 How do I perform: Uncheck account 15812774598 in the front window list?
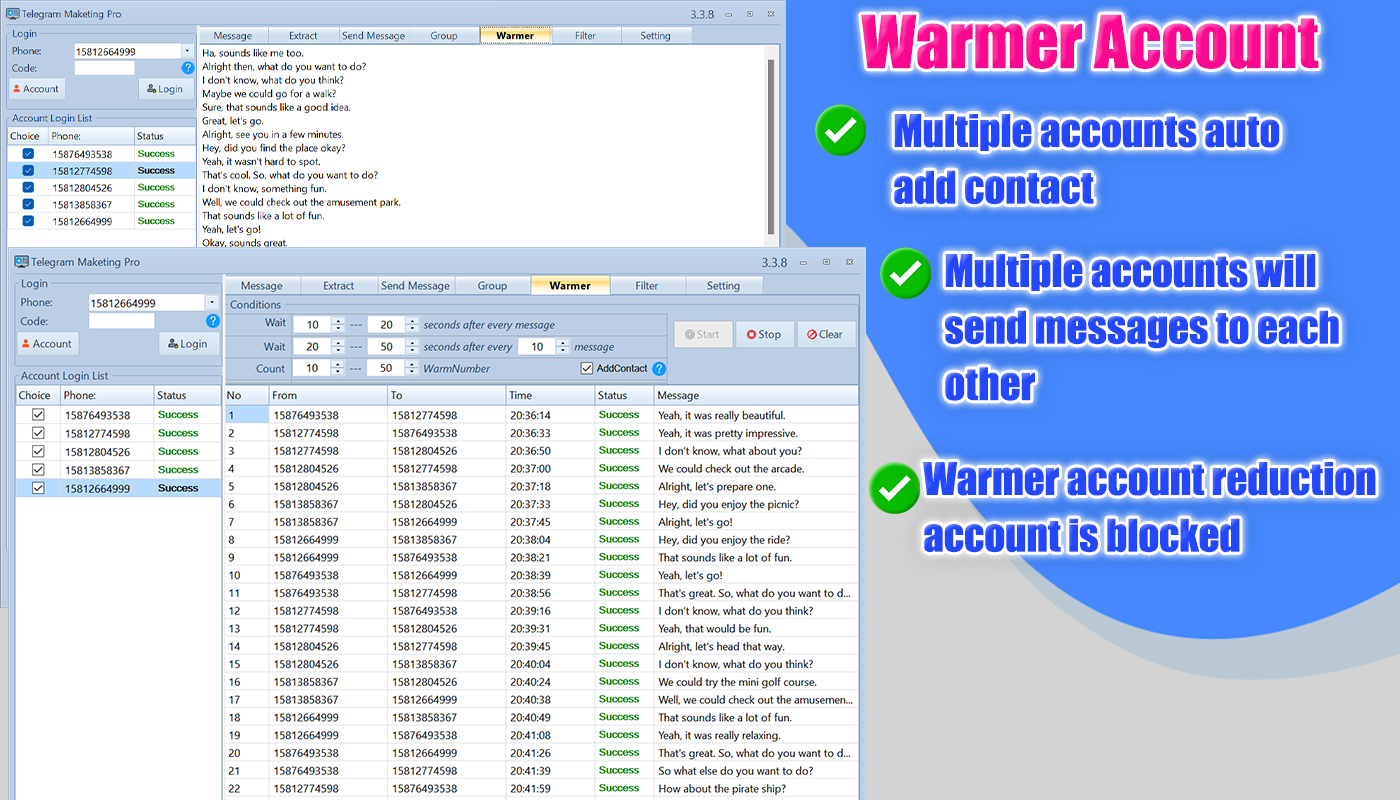[x=38, y=433]
